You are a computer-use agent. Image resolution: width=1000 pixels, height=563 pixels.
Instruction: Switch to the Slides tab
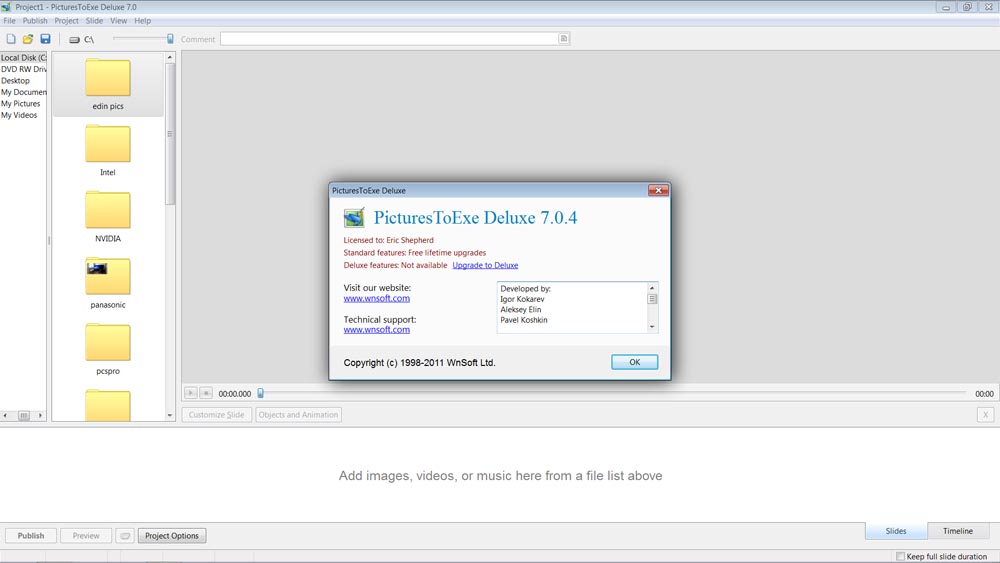point(895,530)
